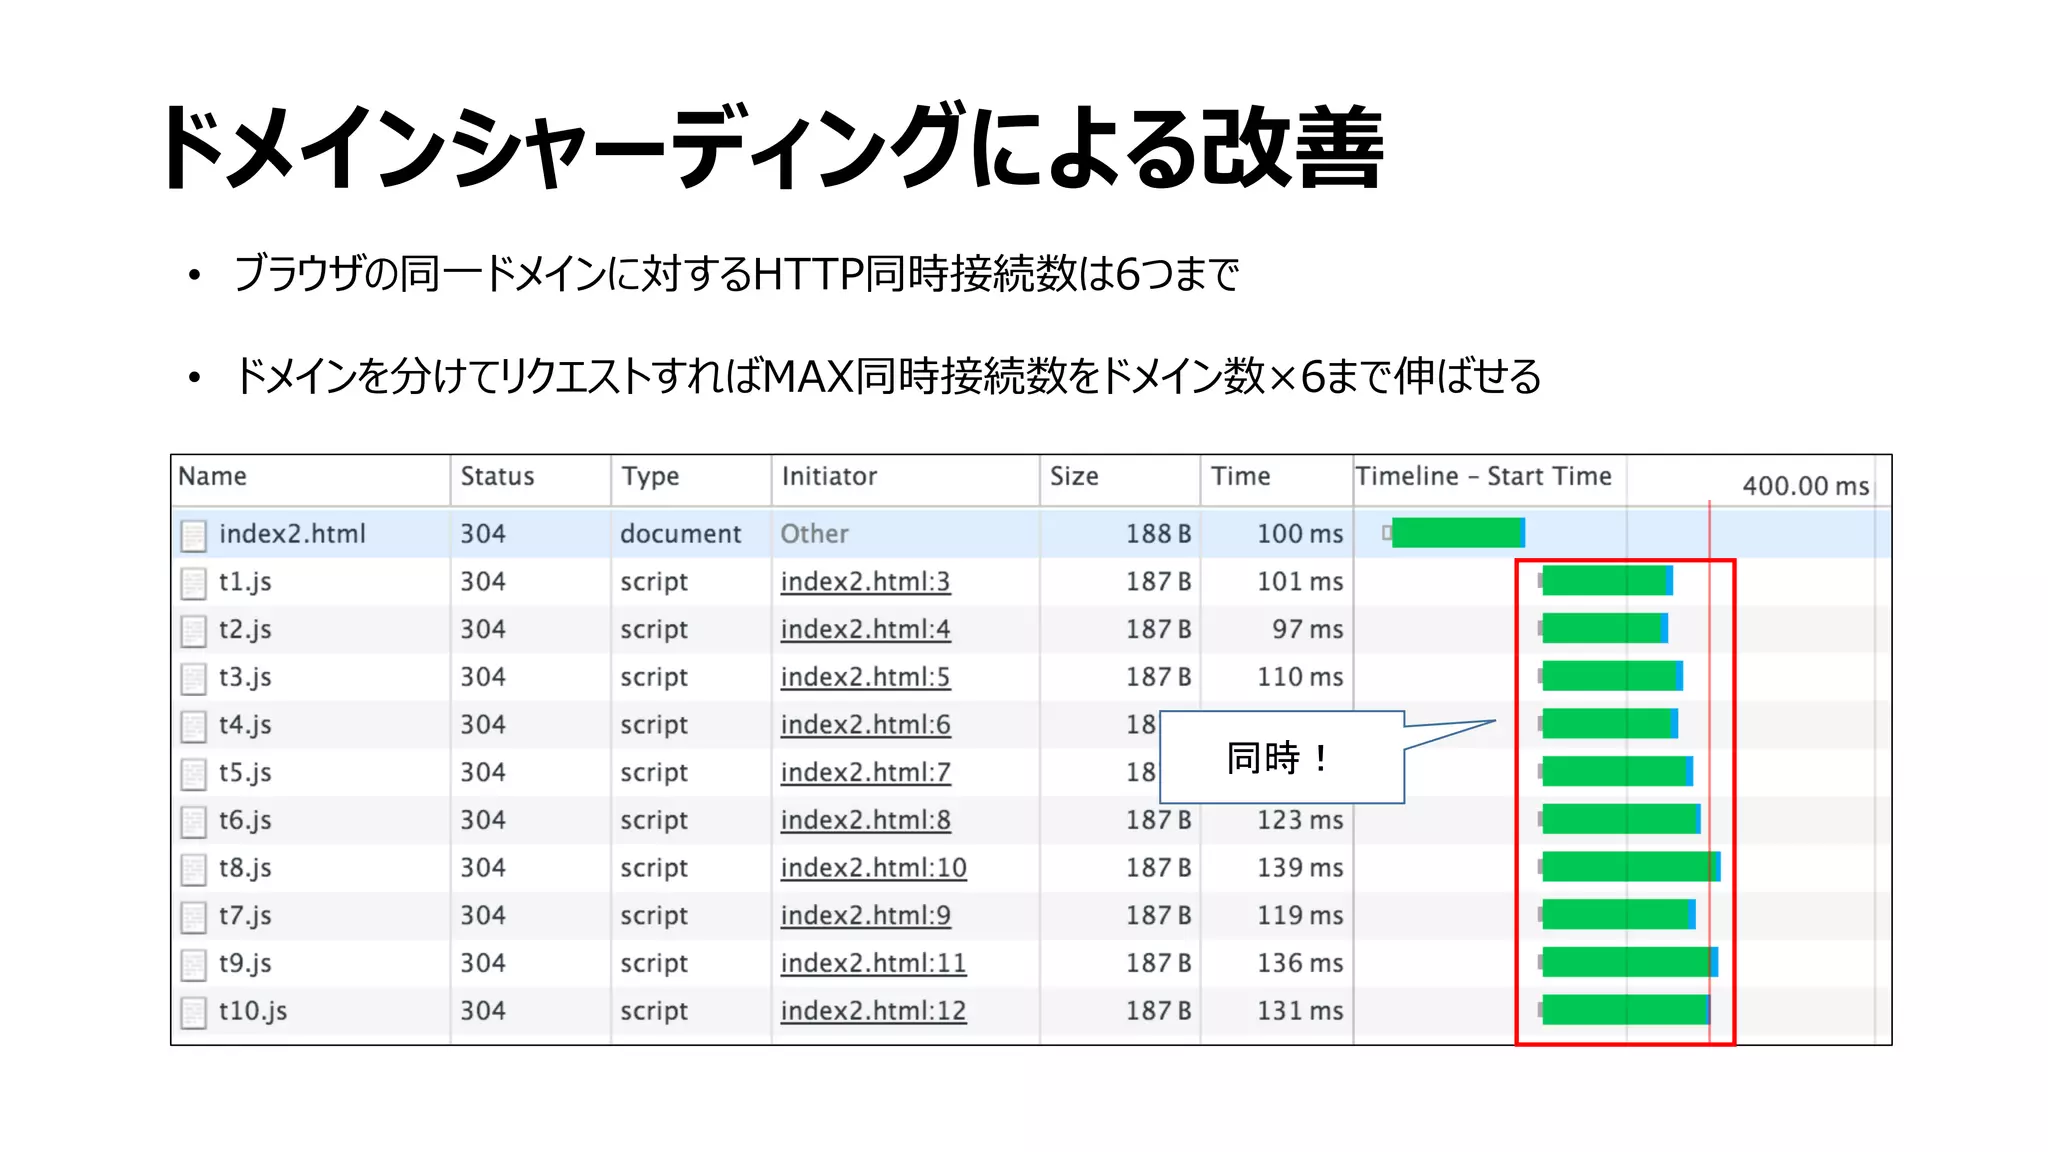Click the file icon beside t8.js
Image resolution: width=2048 pixels, height=1152 pixels.
(193, 869)
